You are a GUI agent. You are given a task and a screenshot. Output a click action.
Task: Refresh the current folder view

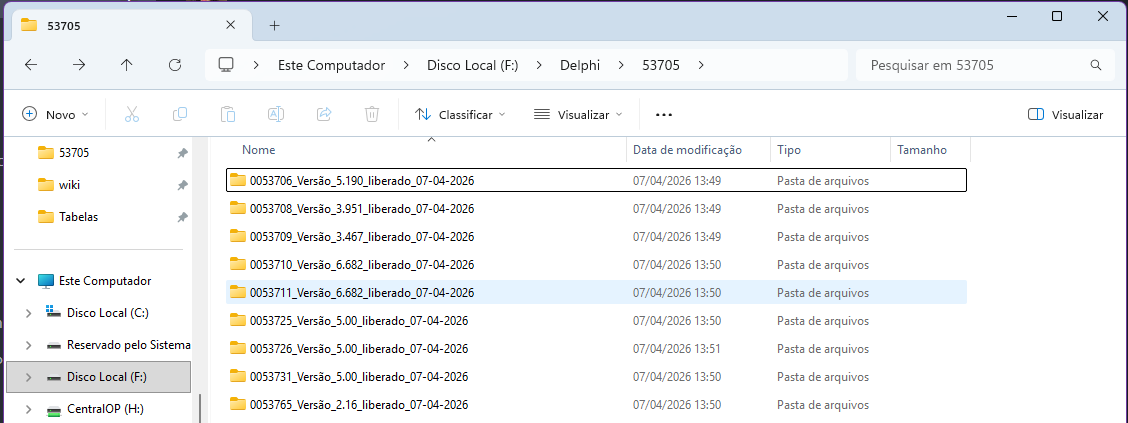point(175,65)
